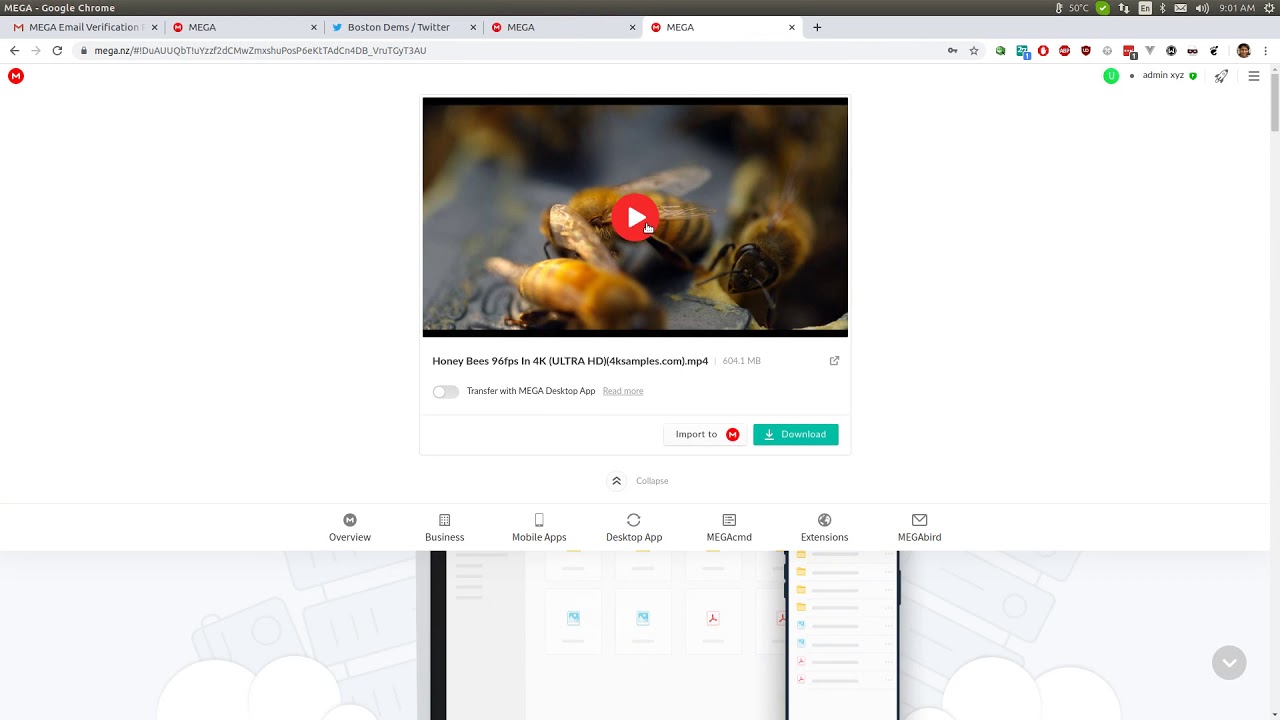This screenshot has width=1280, height=720.
Task: Open the file link icon beside 604.1 MB
Action: [x=834, y=361]
